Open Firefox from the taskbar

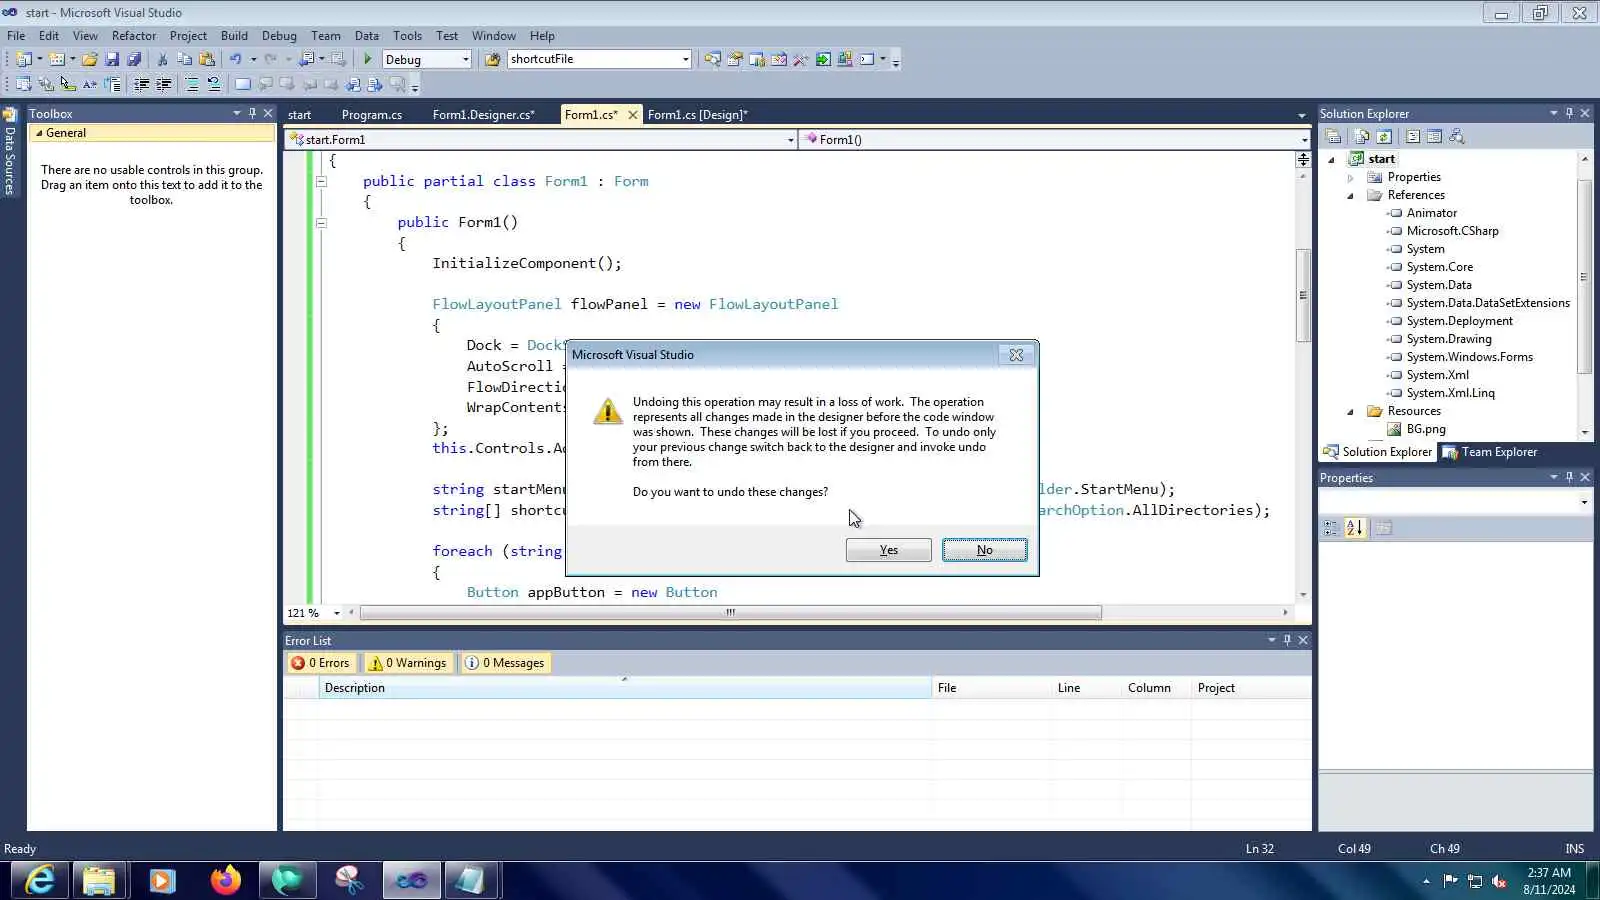tap(225, 880)
